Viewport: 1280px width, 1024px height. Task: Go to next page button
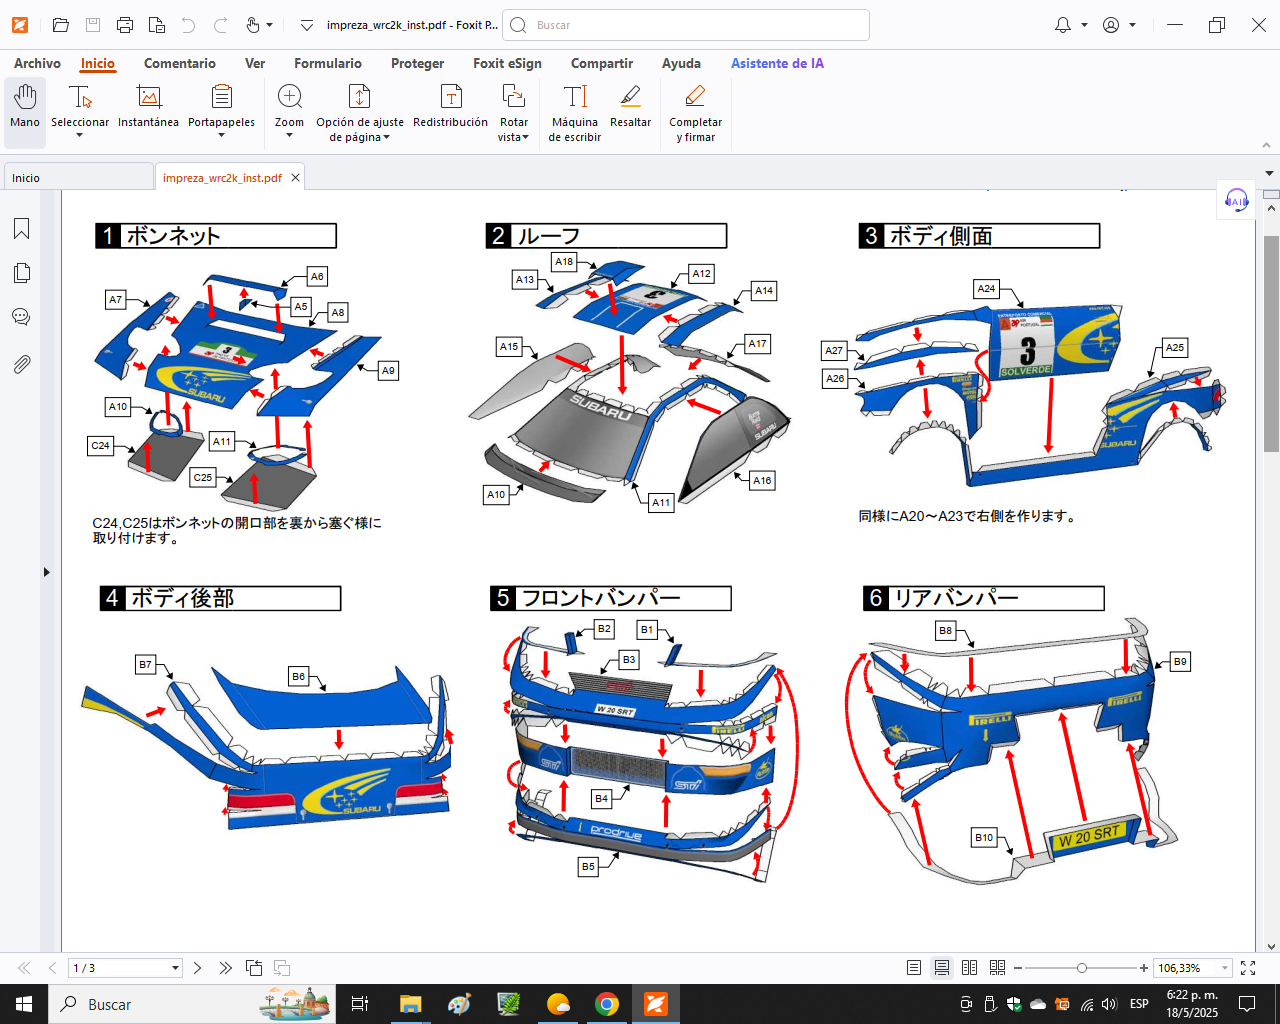tap(198, 968)
